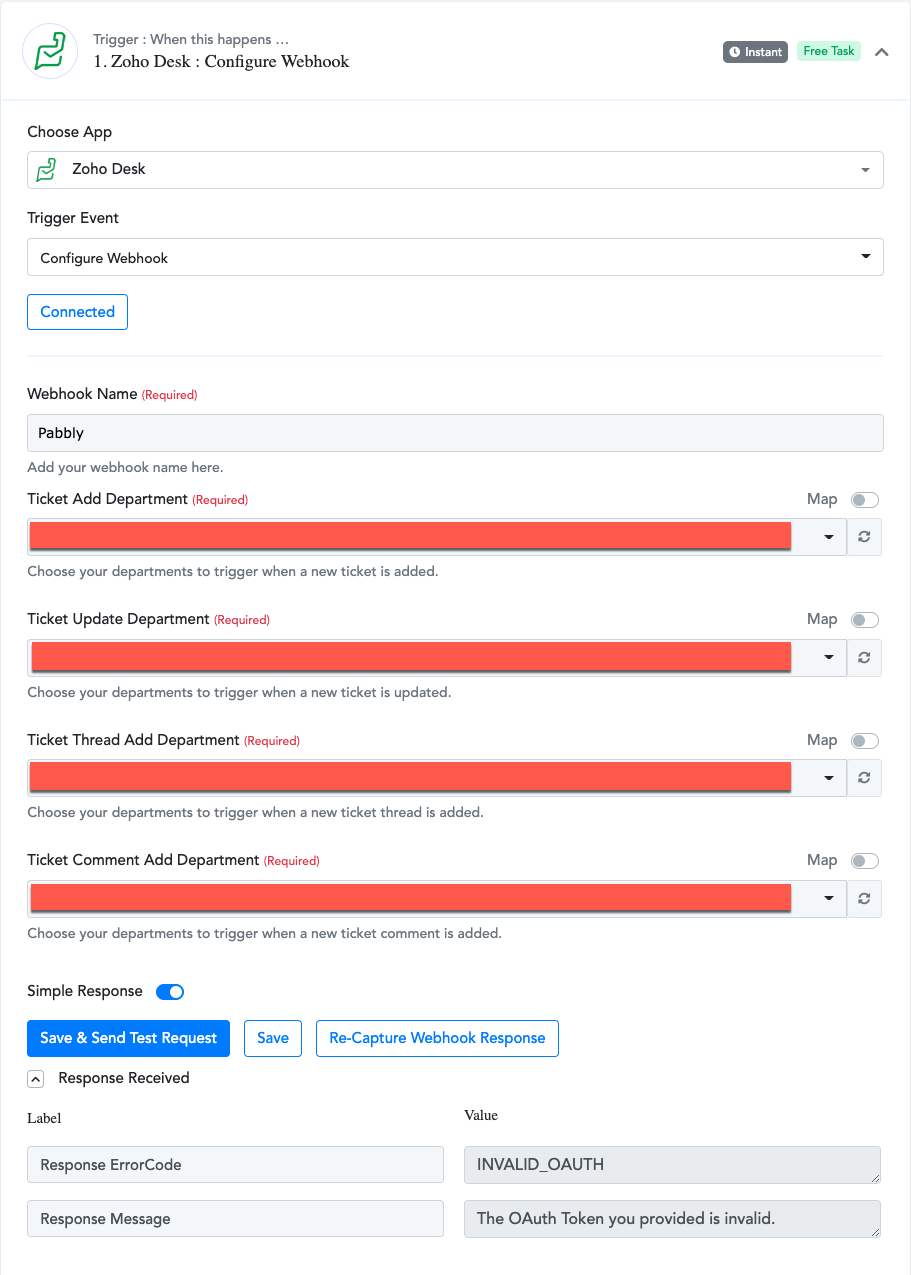
Task: Refresh Ticket Thread Add Department list
Action: point(864,778)
